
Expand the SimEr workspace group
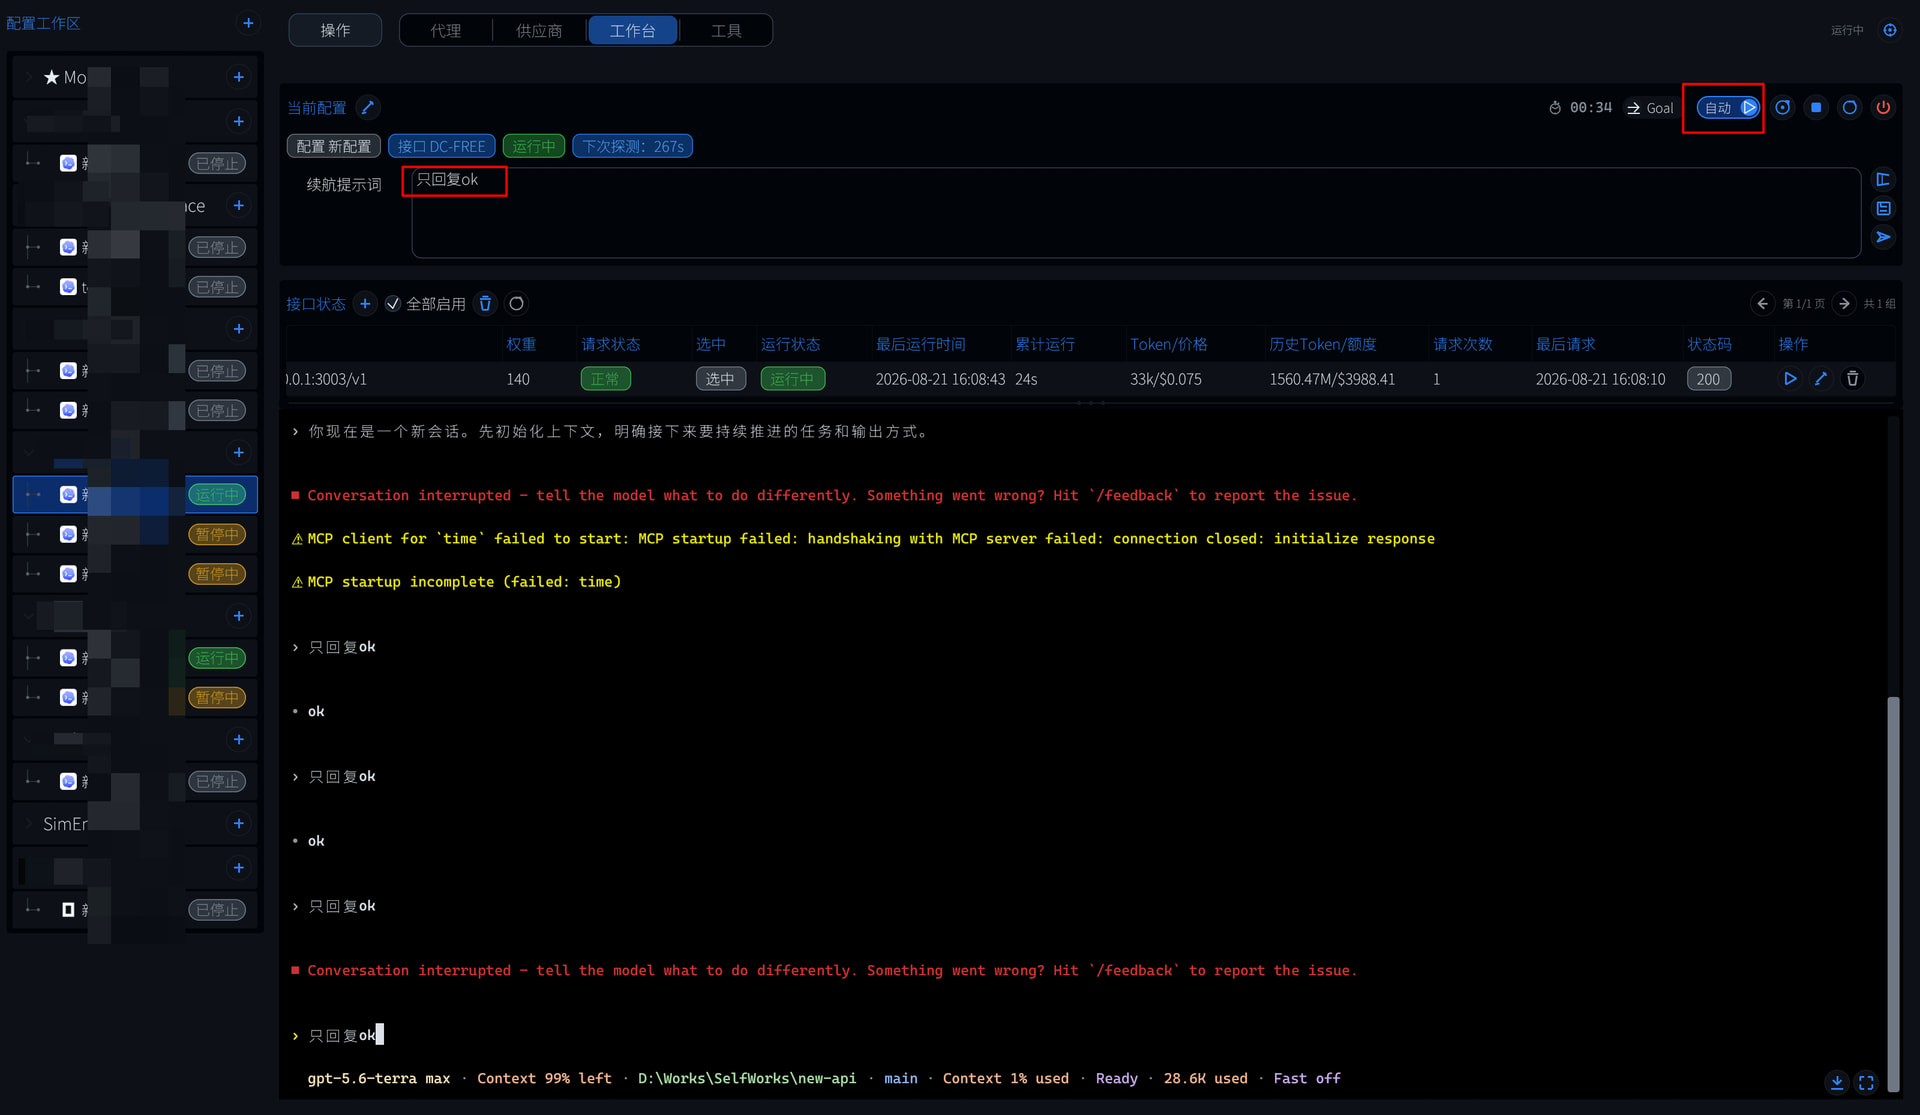28,824
